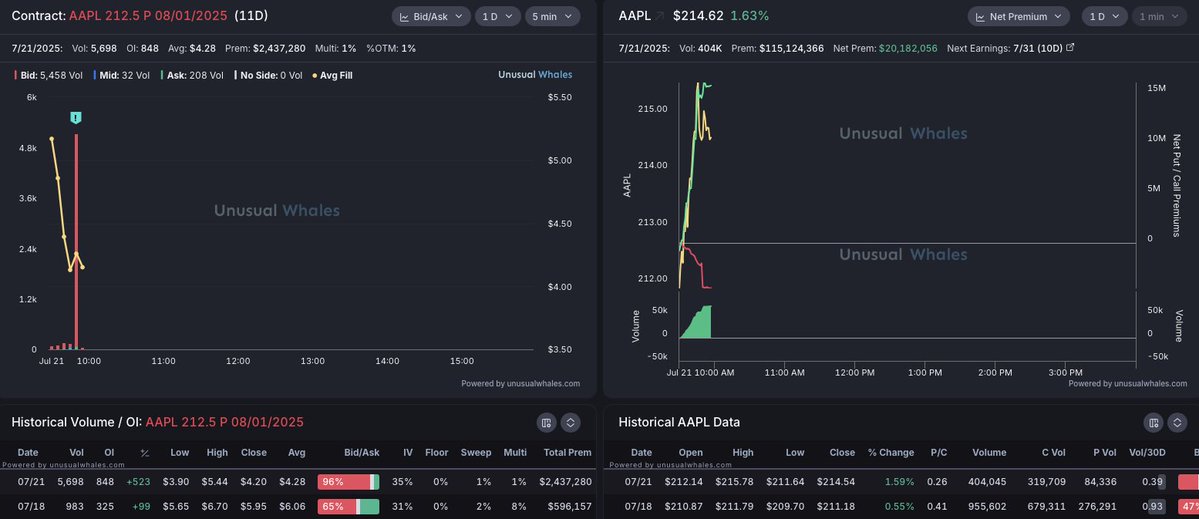Click 'Powered by unusualwhales.com' under the AAPL chart
This screenshot has width=1199, height=519.
click(x=1127, y=384)
